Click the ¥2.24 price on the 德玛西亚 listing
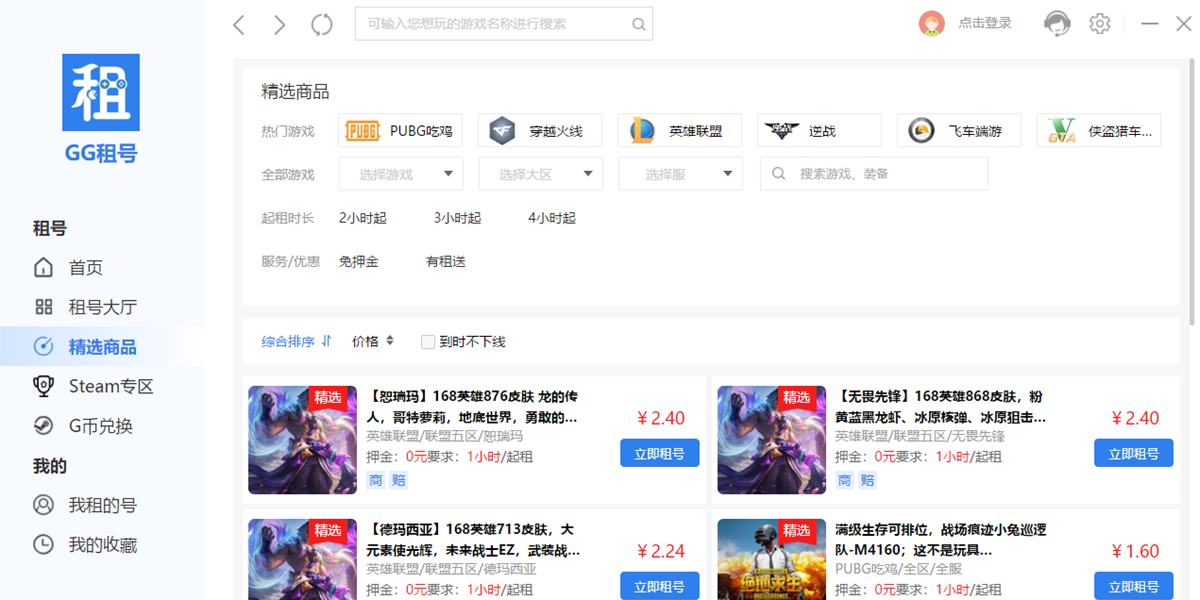The width and height of the screenshot is (1200, 600). [x=661, y=551]
